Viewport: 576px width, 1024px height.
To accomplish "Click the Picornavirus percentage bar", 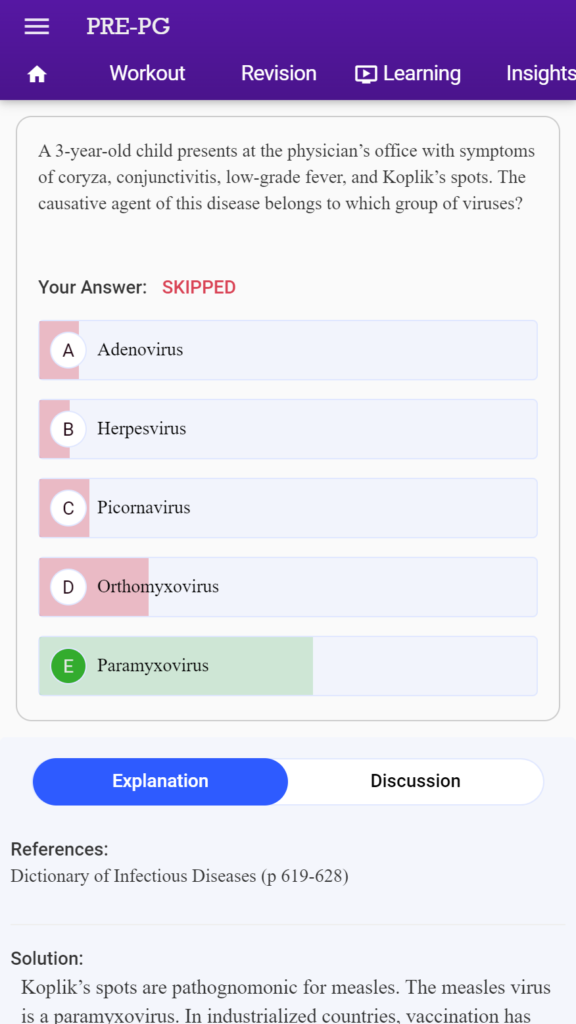I will [x=64, y=508].
